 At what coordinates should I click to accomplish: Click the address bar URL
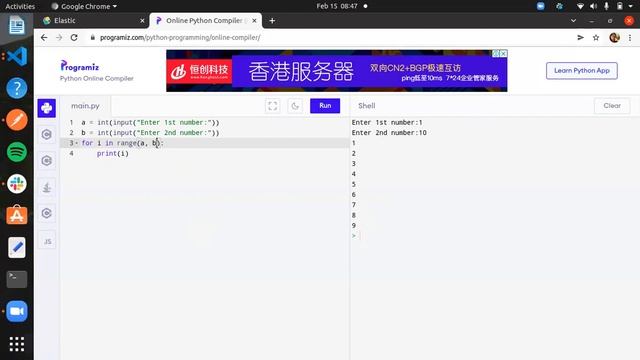[x=180, y=38]
